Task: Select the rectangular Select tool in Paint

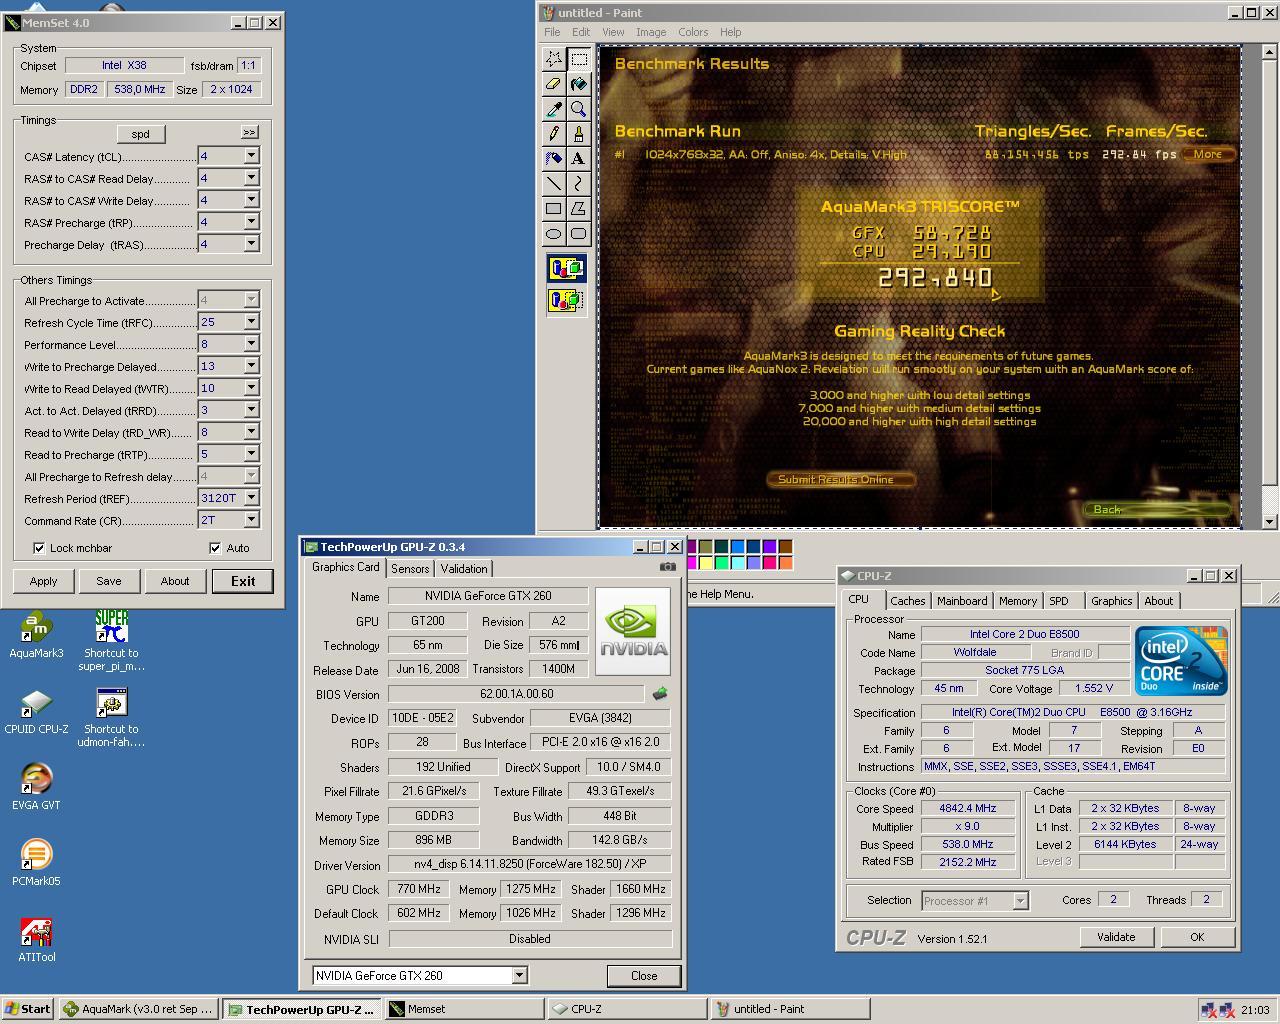Action: pos(578,59)
